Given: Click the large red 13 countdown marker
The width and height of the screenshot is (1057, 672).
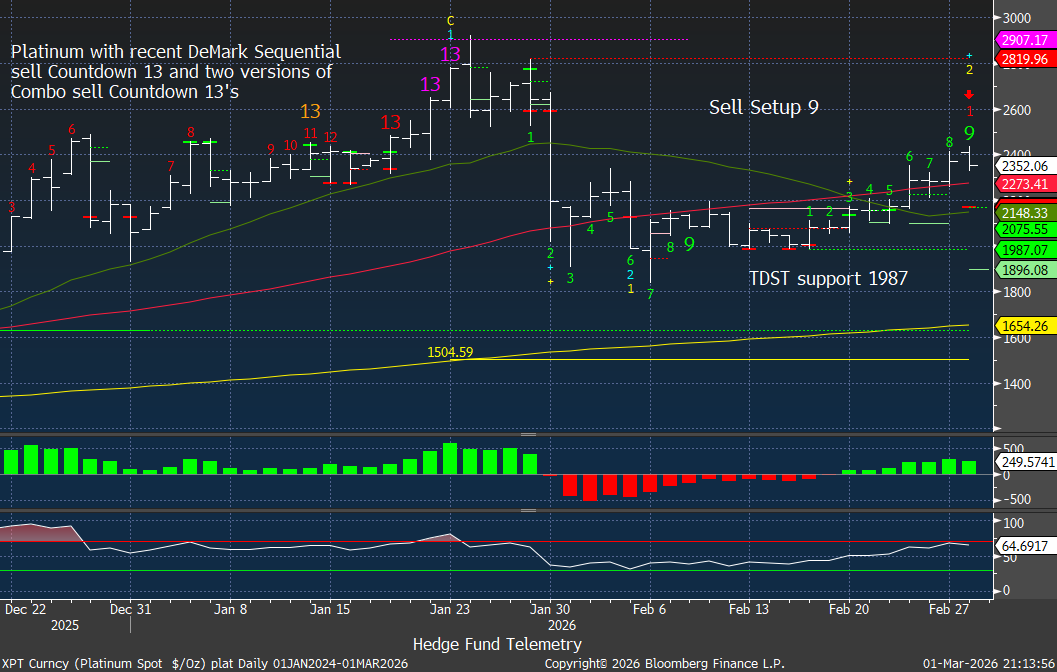Looking at the screenshot, I should pyautogui.click(x=391, y=122).
